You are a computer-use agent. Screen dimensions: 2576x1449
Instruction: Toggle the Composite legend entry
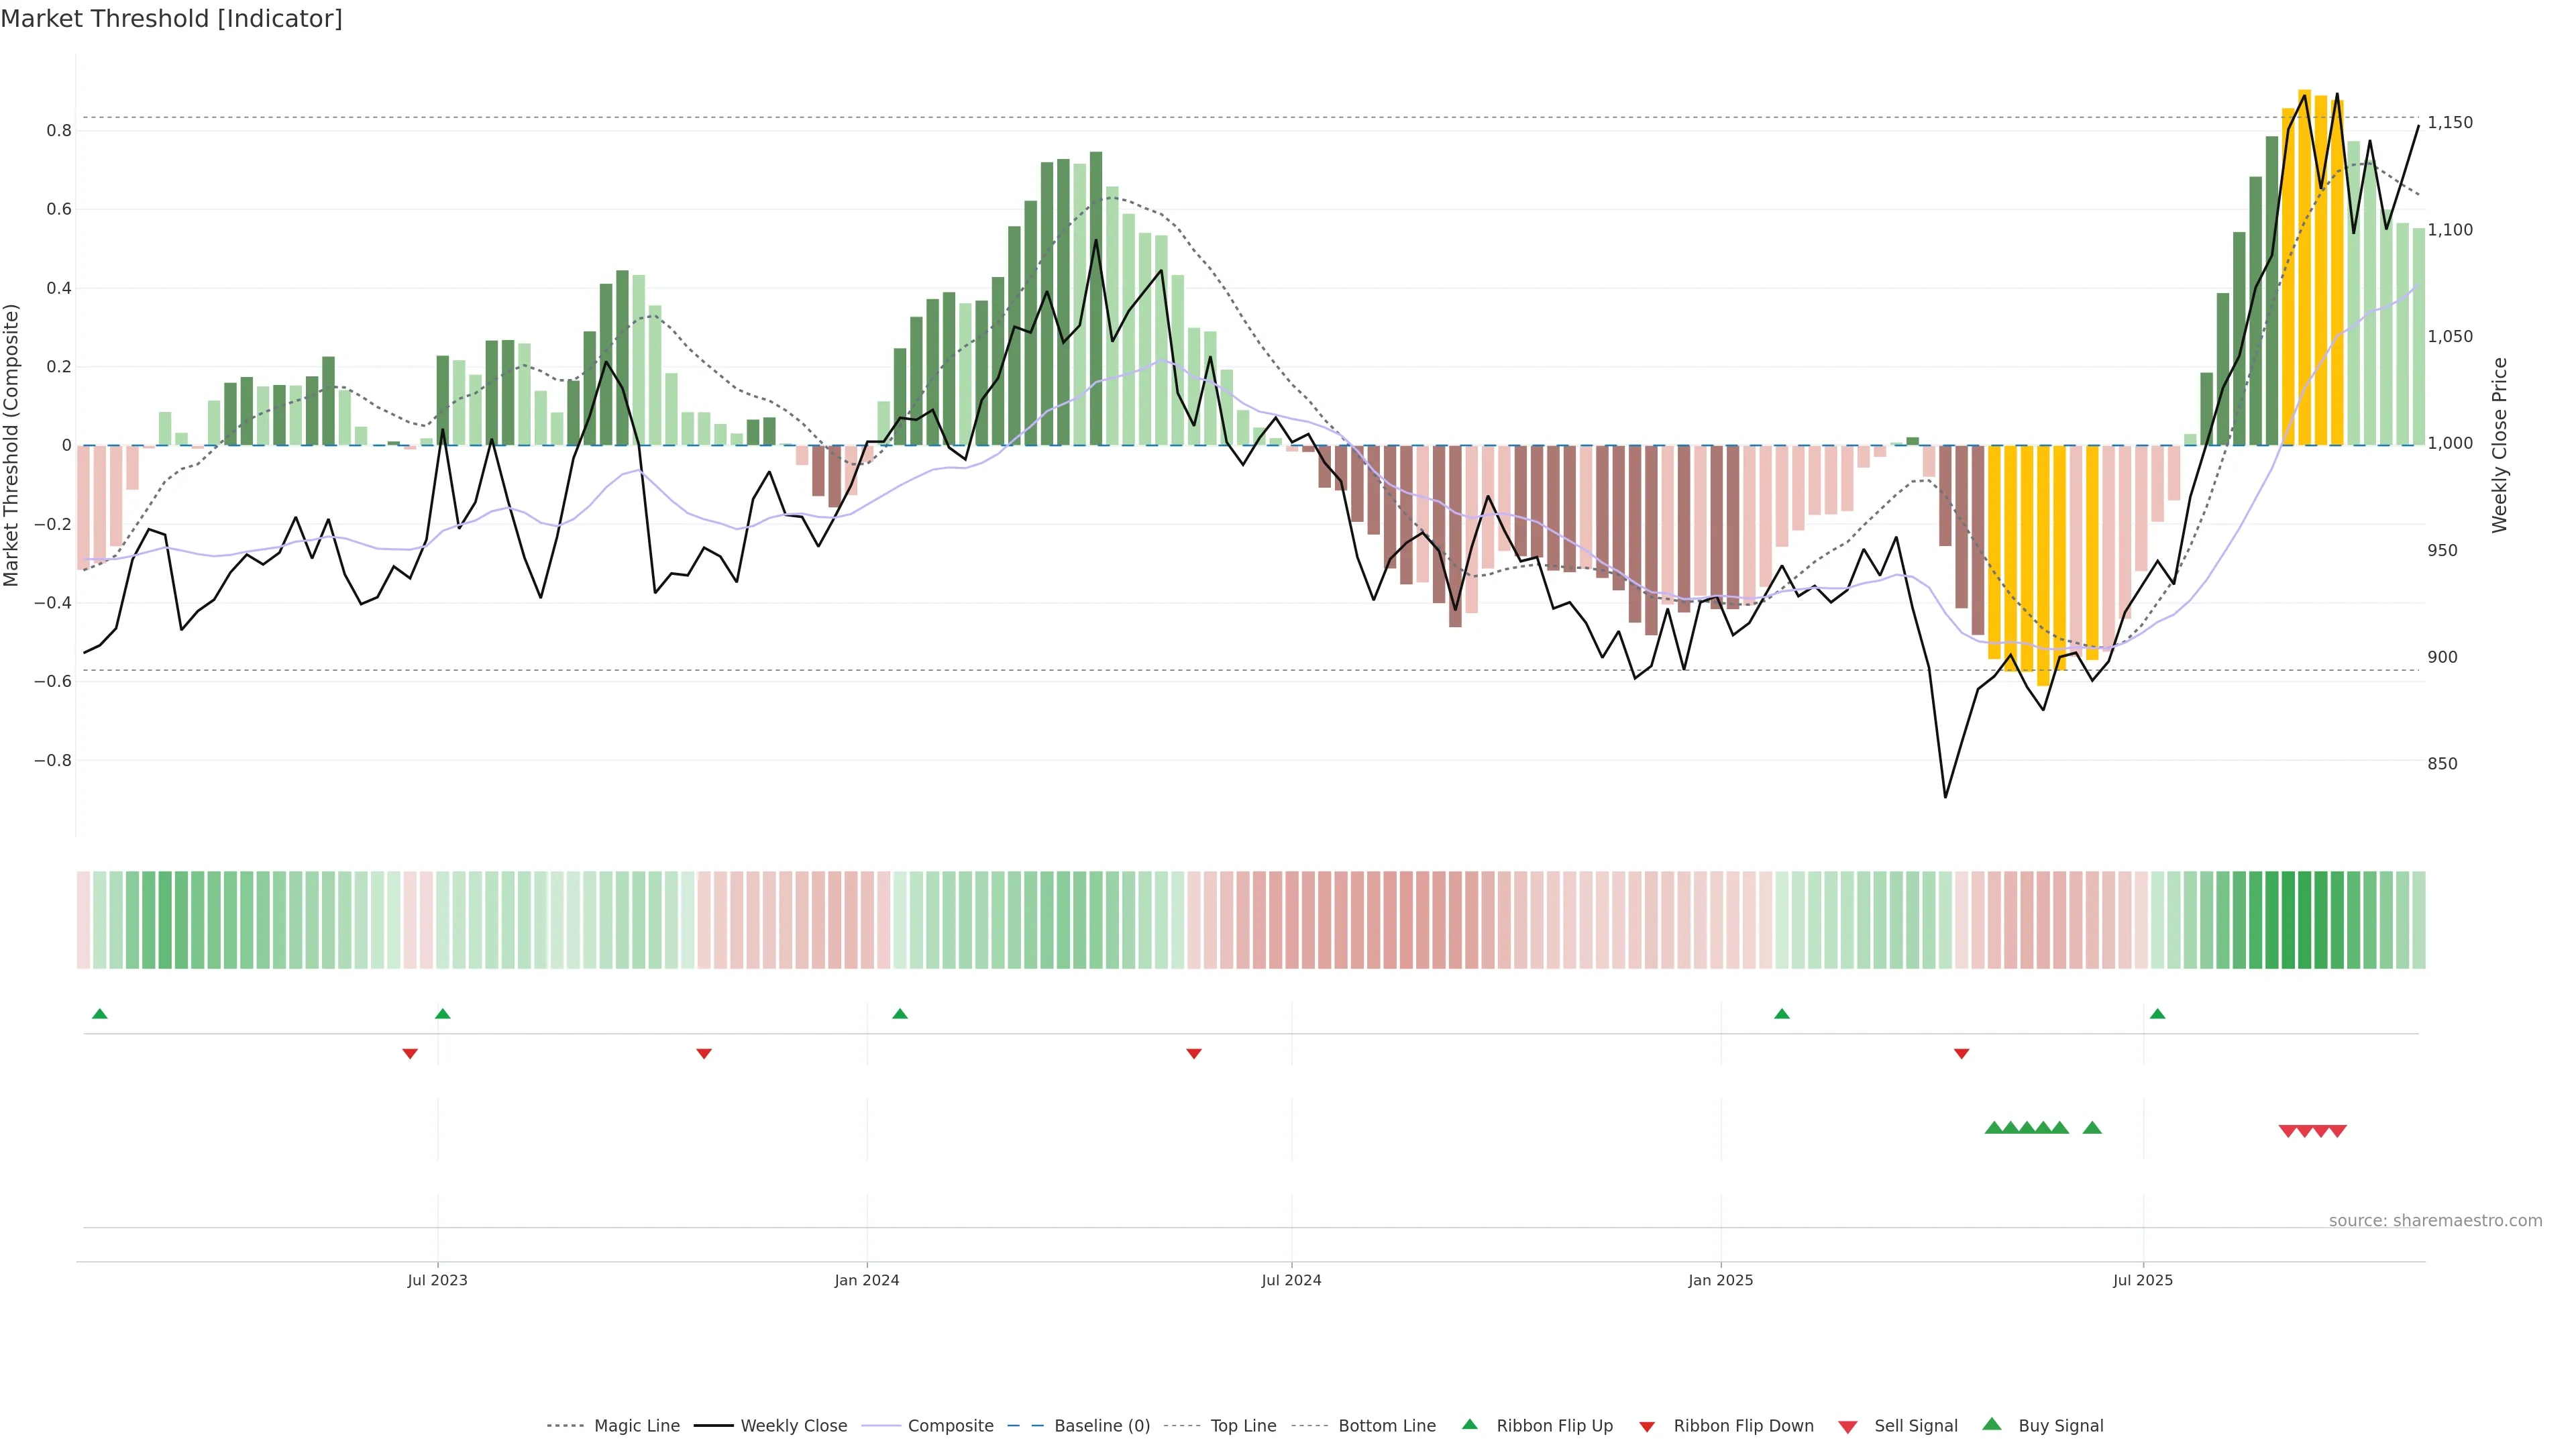[950, 1426]
